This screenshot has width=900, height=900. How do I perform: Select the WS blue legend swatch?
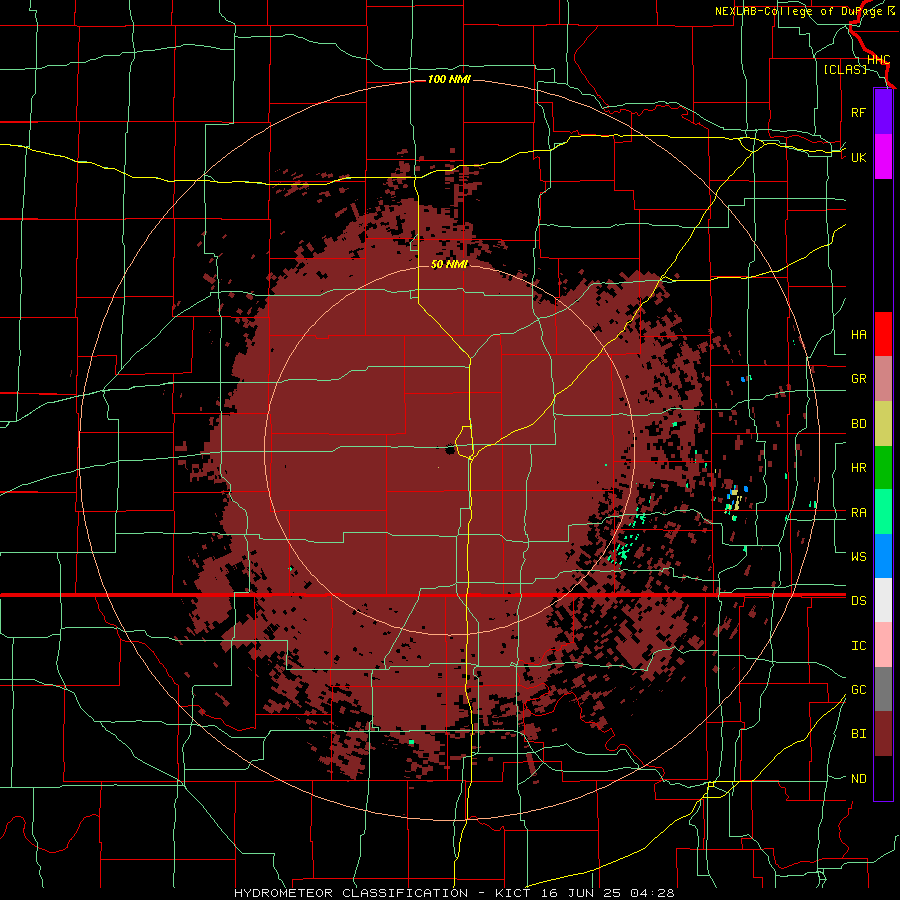[x=883, y=556]
